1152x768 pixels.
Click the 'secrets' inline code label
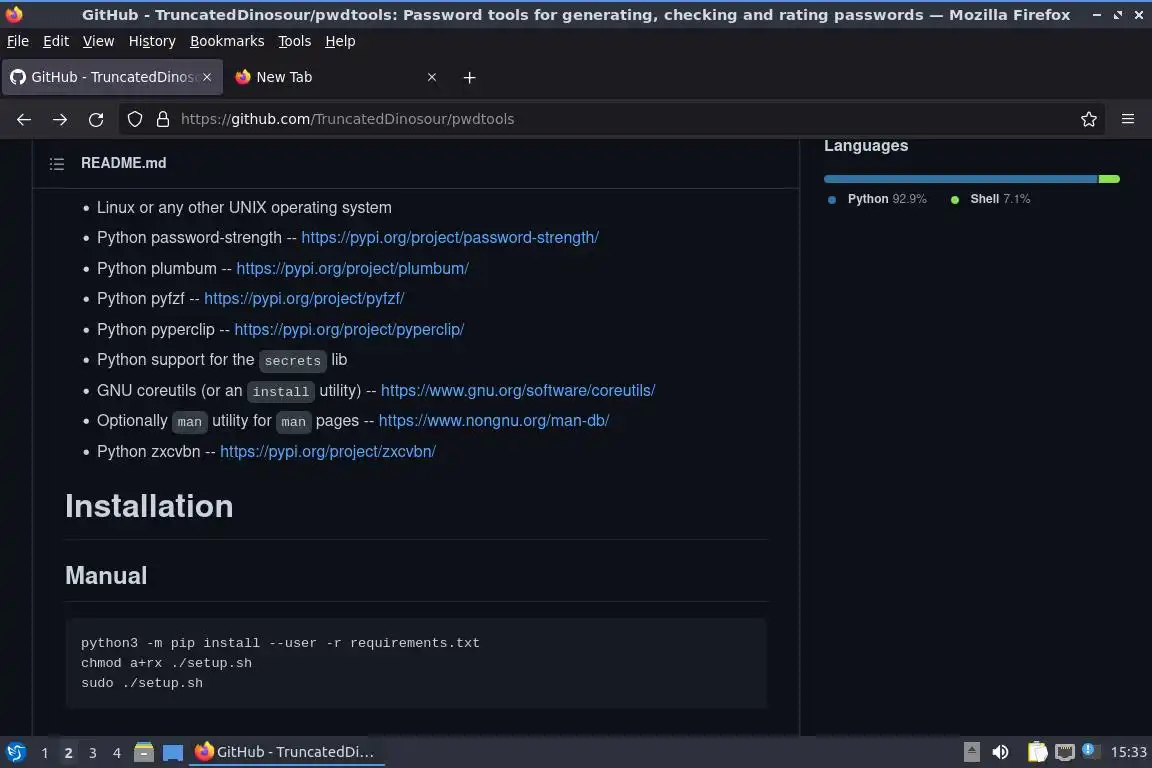[292, 361]
